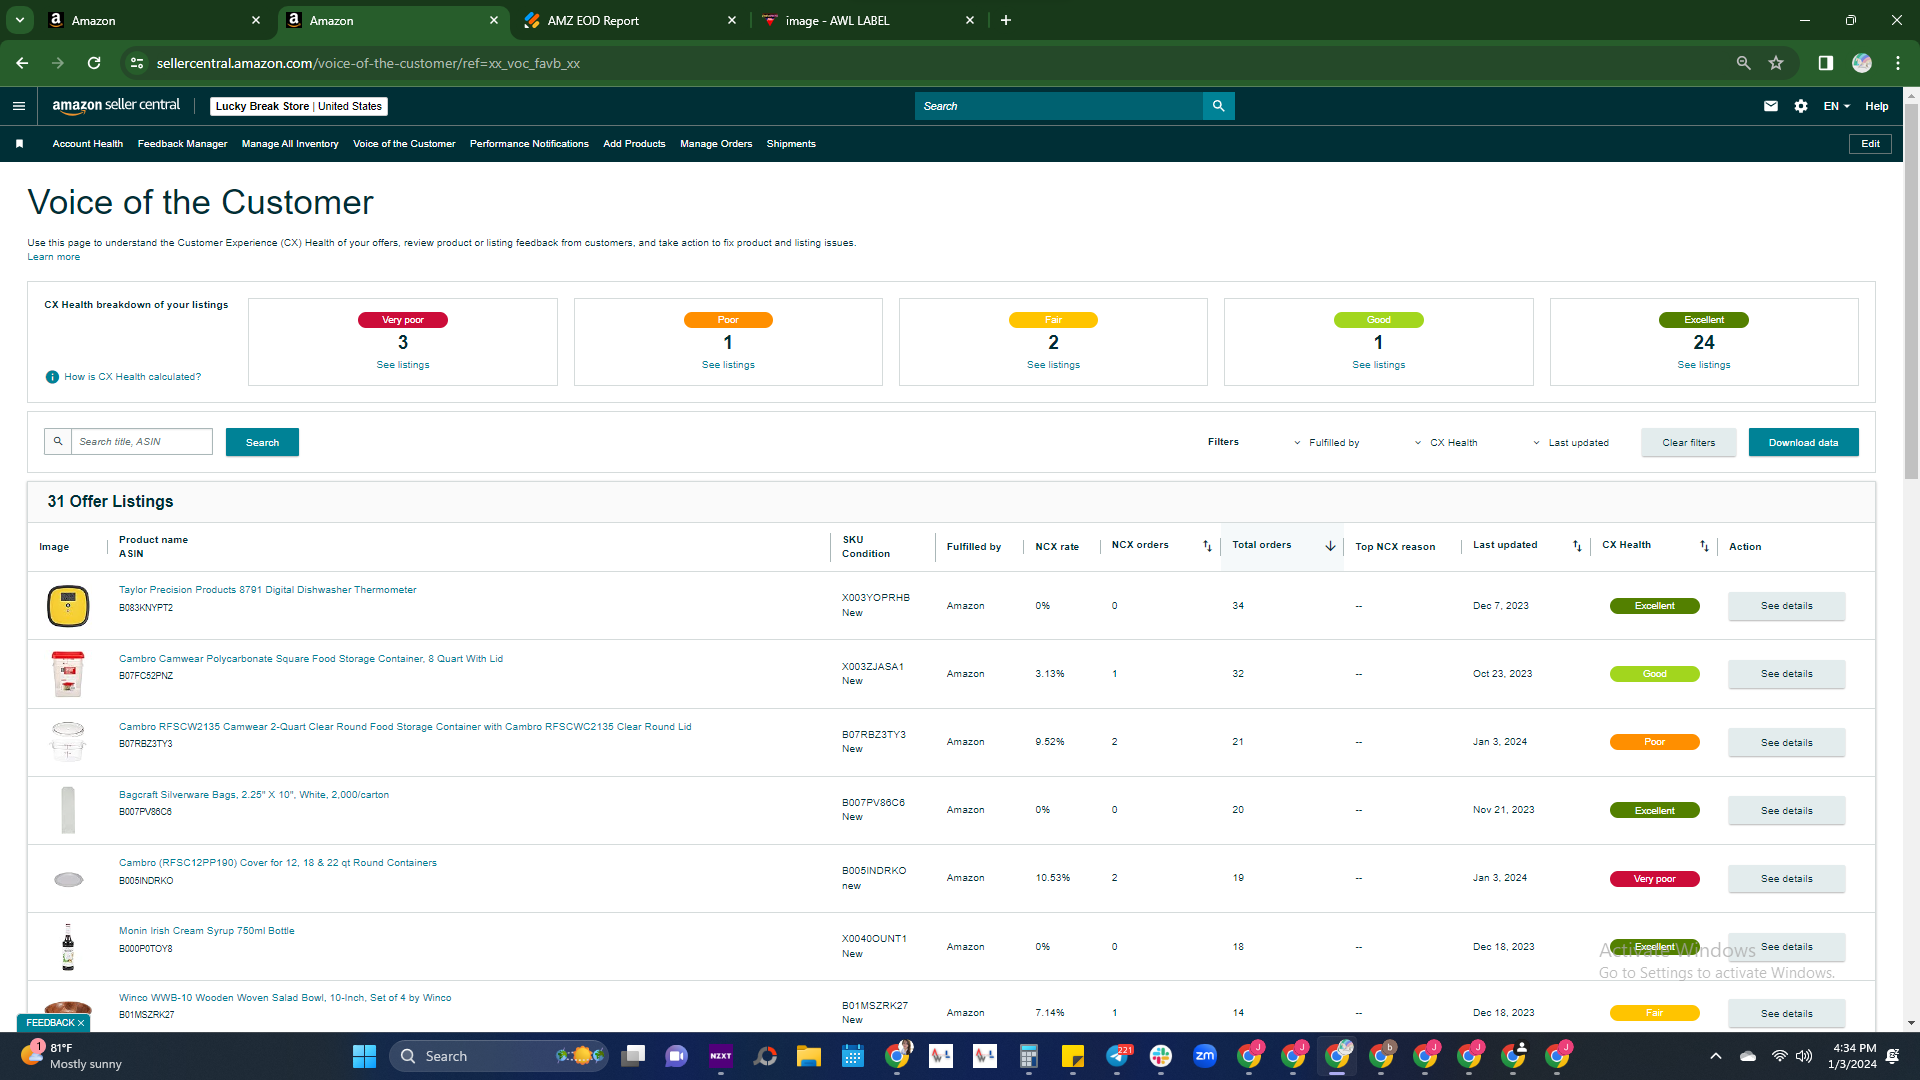This screenshot has width=1920, height=1080.
Task: Click the bookmark icon in favorites bar
Action: coord(19,144)
